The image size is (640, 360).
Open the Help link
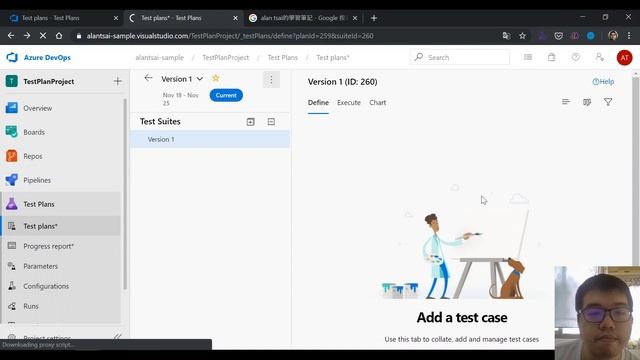click(x=603, y=82)
